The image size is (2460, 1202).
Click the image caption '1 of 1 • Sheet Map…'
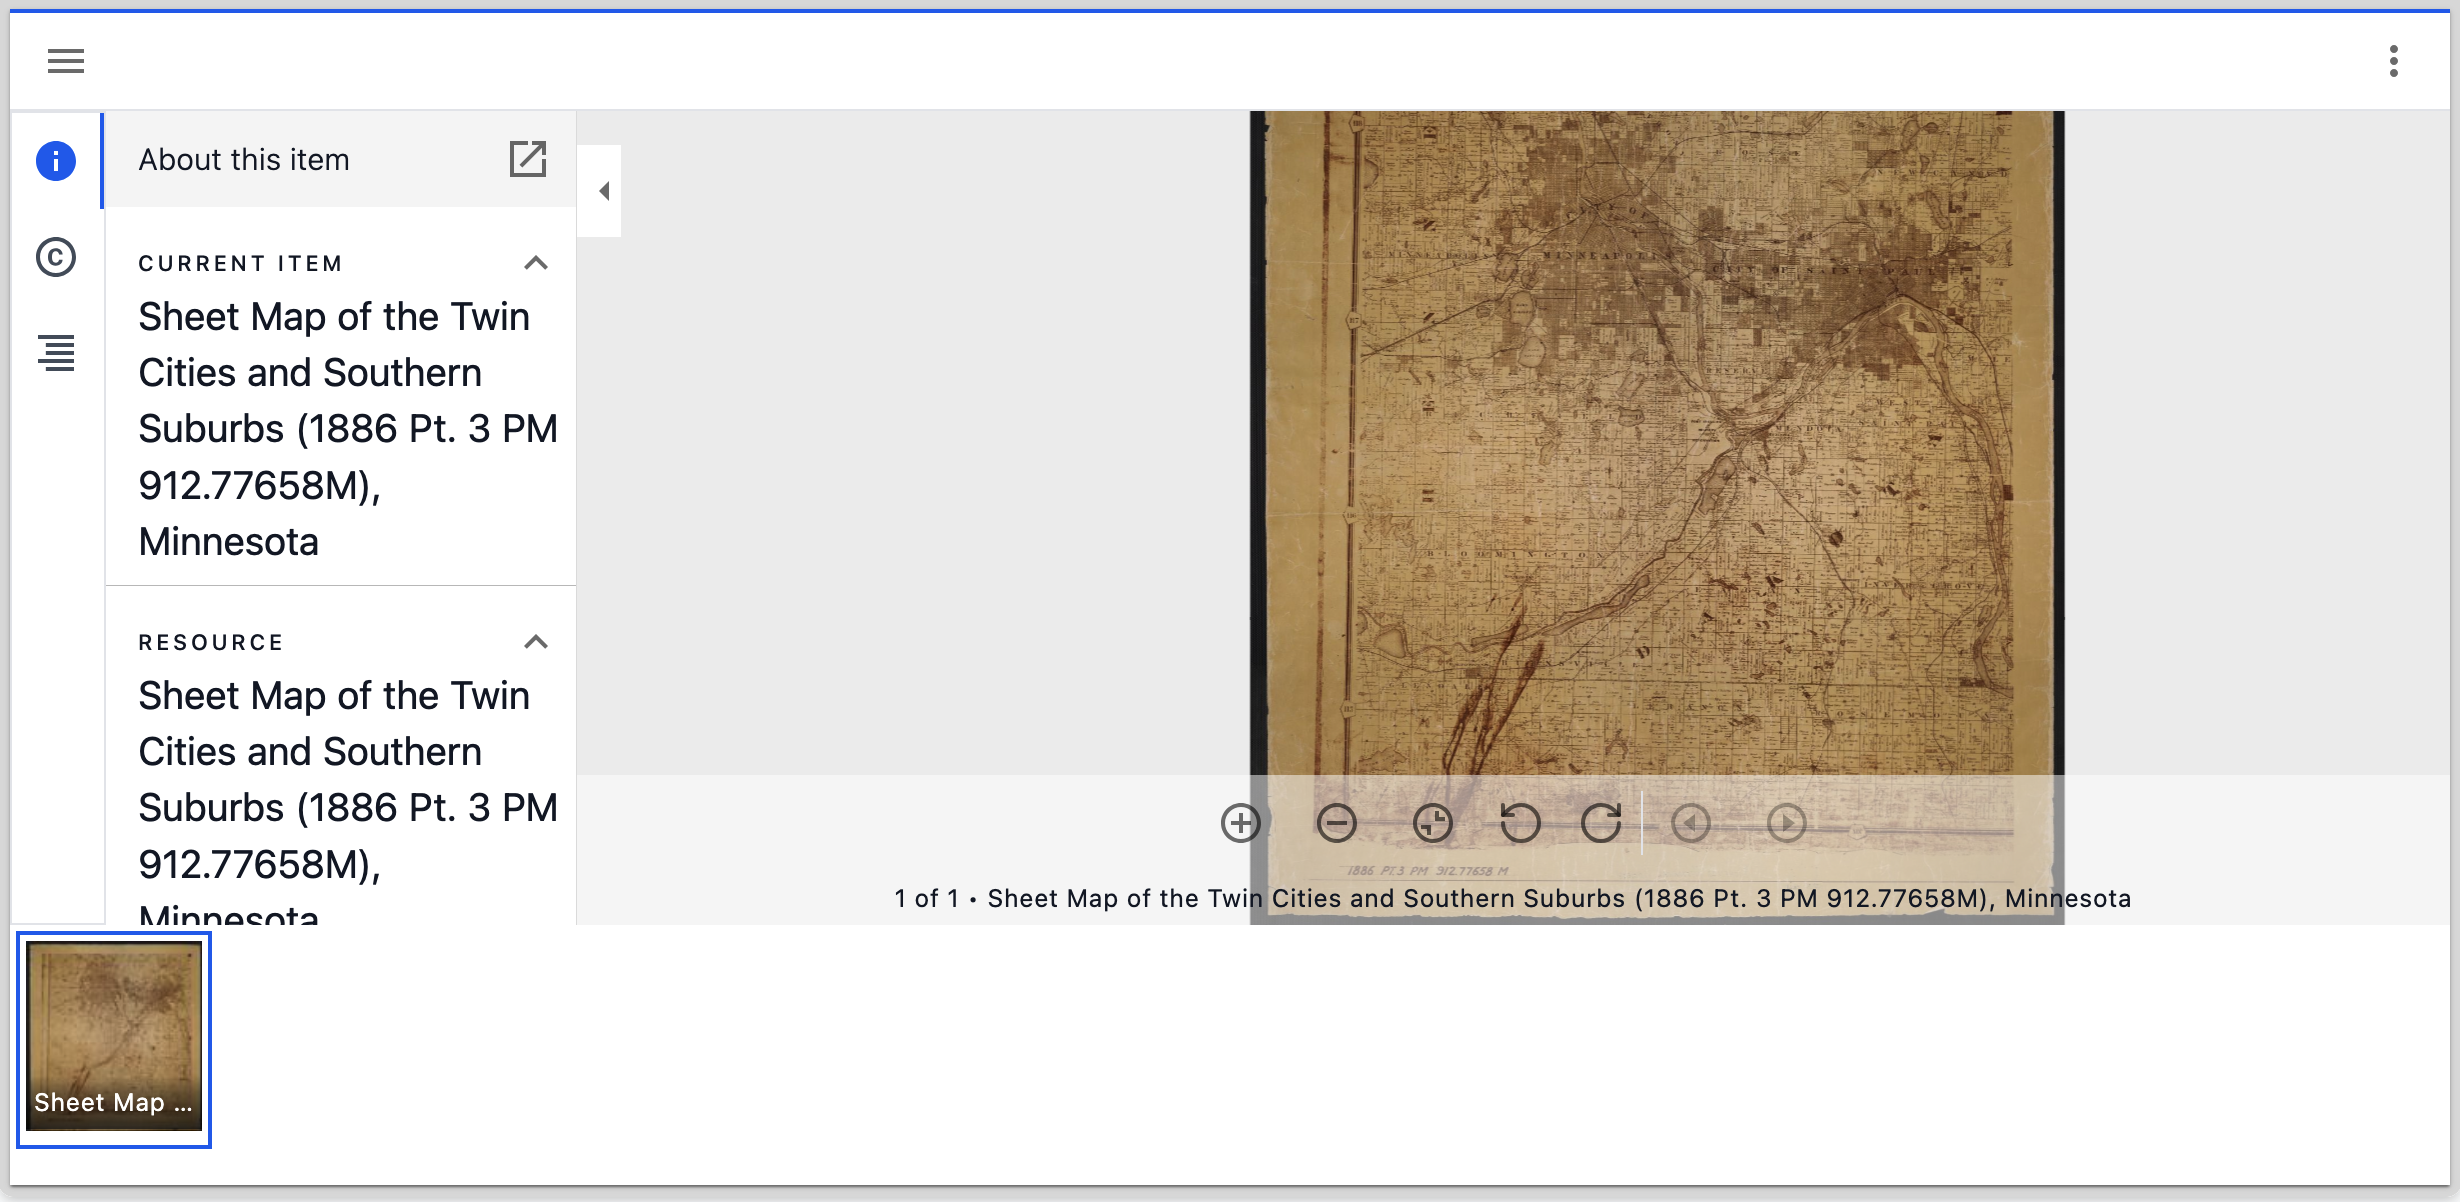coord(1513,898)
